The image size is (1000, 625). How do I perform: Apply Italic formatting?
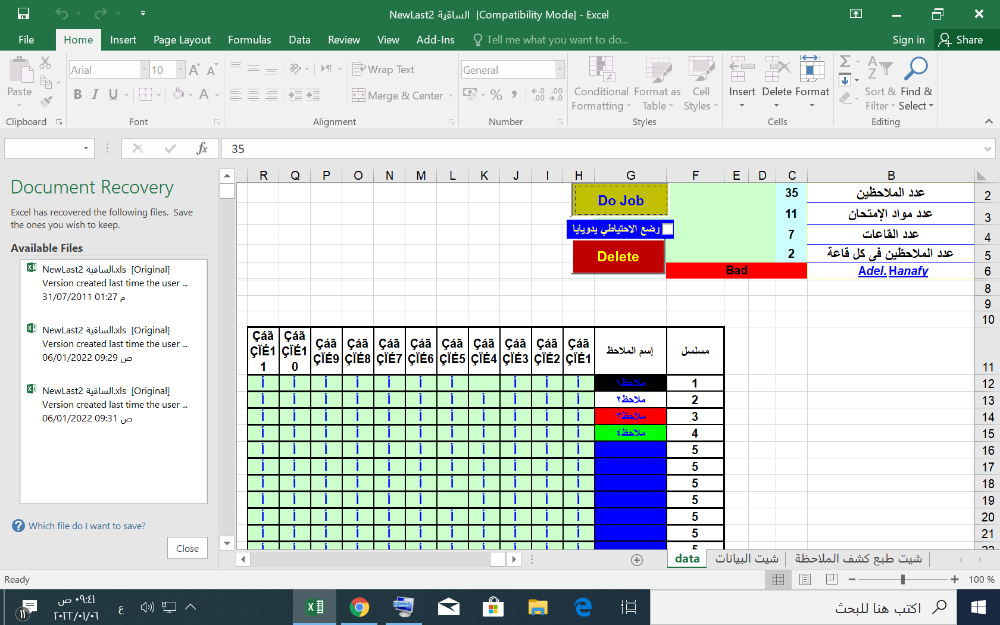tap(95, 94)
